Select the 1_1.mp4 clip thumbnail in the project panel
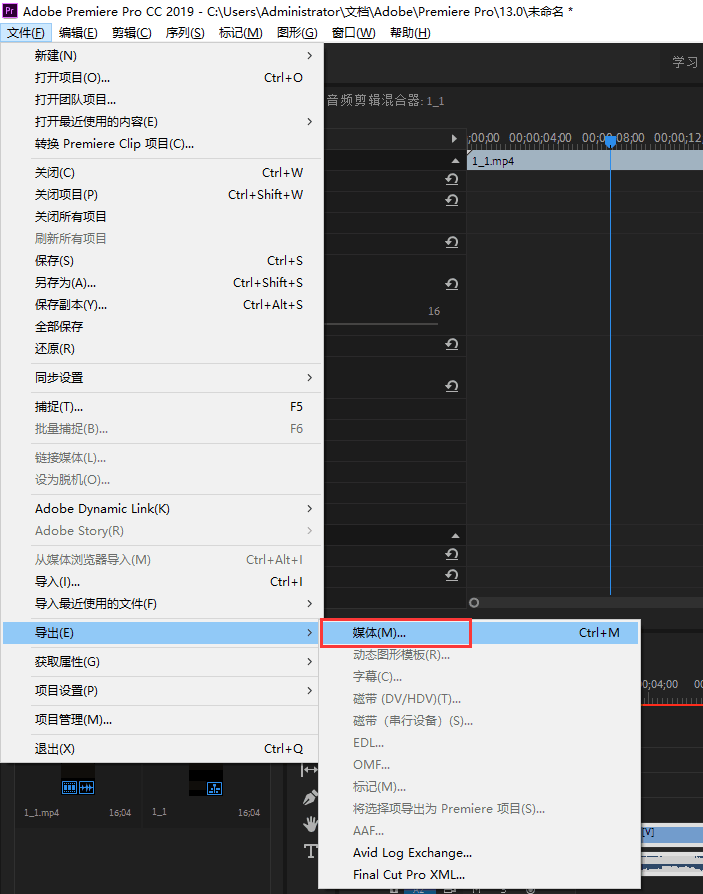This screenshot has height=894, width=703. pos(78,782)
